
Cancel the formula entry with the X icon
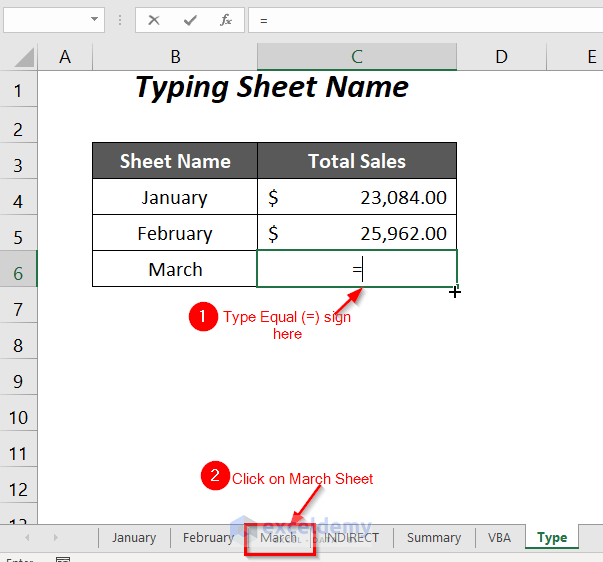coord(154,20)
